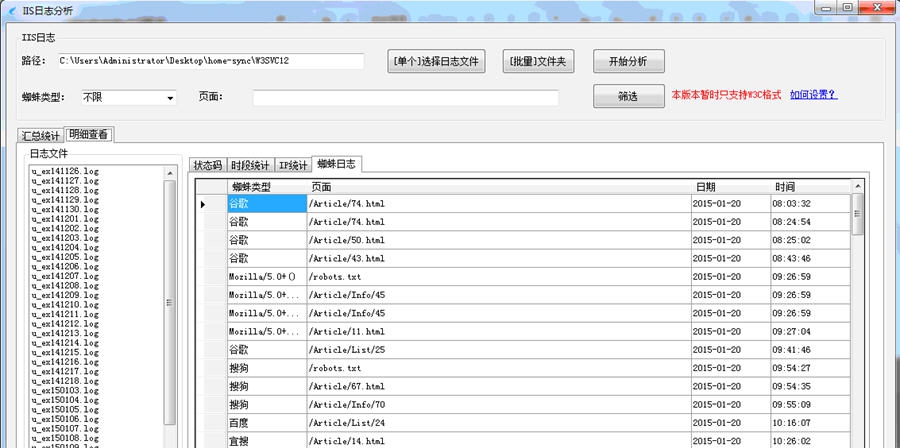Select log file u_ex150105.log
The height and width of the screenshot is (448, 900).
pos(65,410)
